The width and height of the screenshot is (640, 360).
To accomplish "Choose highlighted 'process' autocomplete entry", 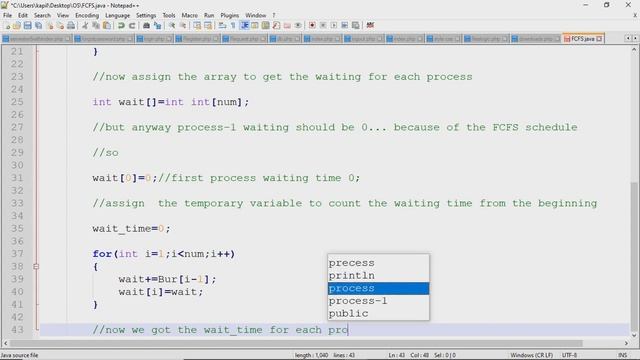I will (x=378, y=288).
